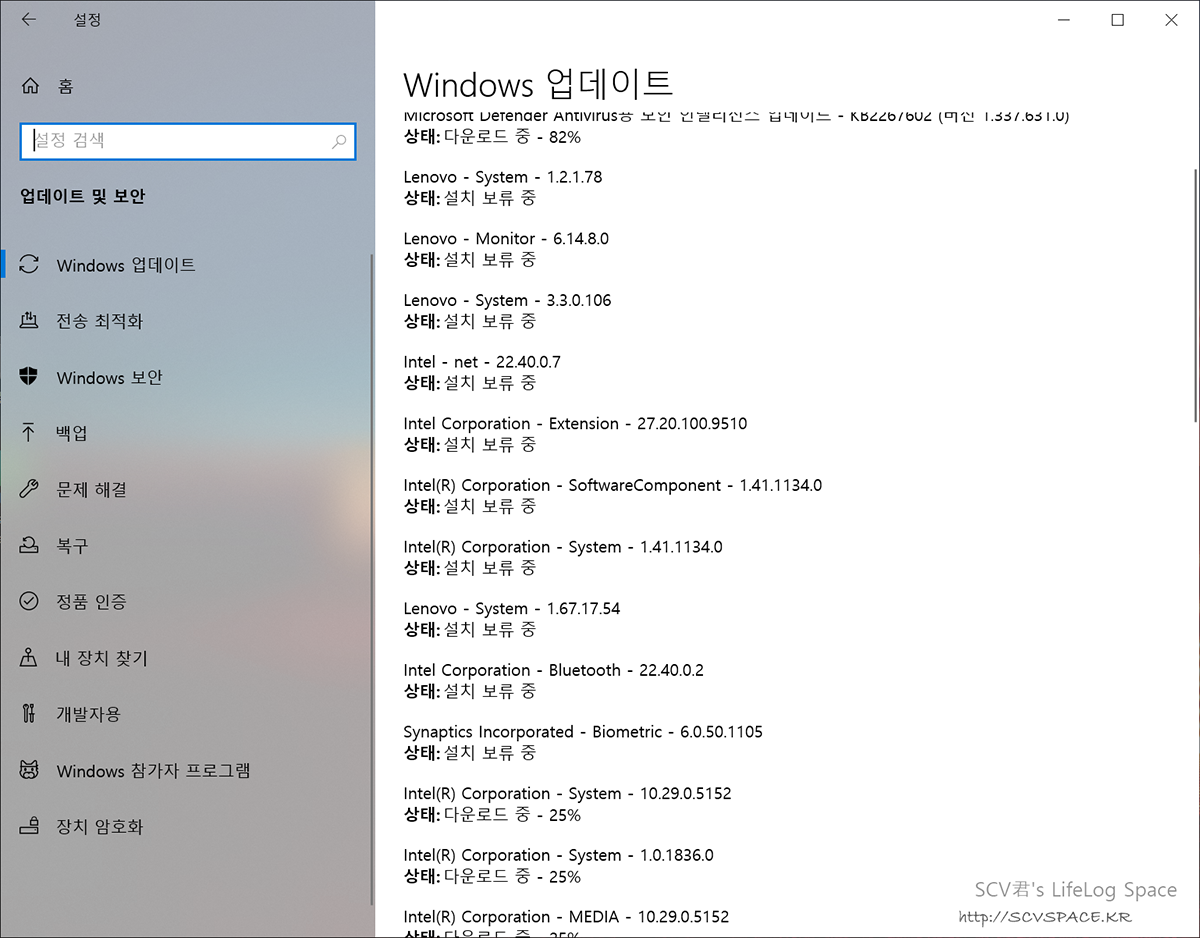Image resolution: width=1200 pixels, height=938 pixels.
Task: Click the Windows 업데이트 page heading
Action: point(538,84)
